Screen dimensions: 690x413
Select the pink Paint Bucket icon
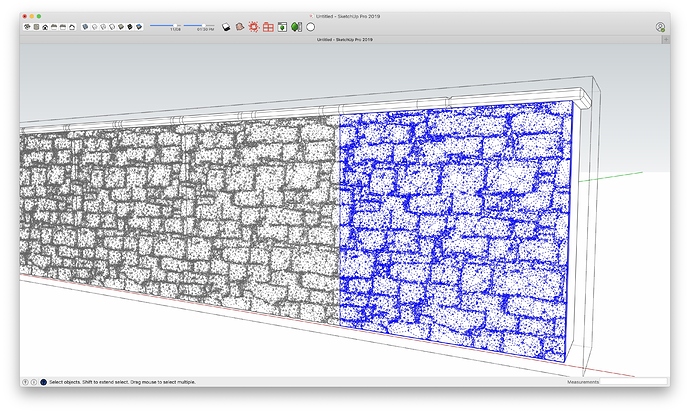point(240,27)
